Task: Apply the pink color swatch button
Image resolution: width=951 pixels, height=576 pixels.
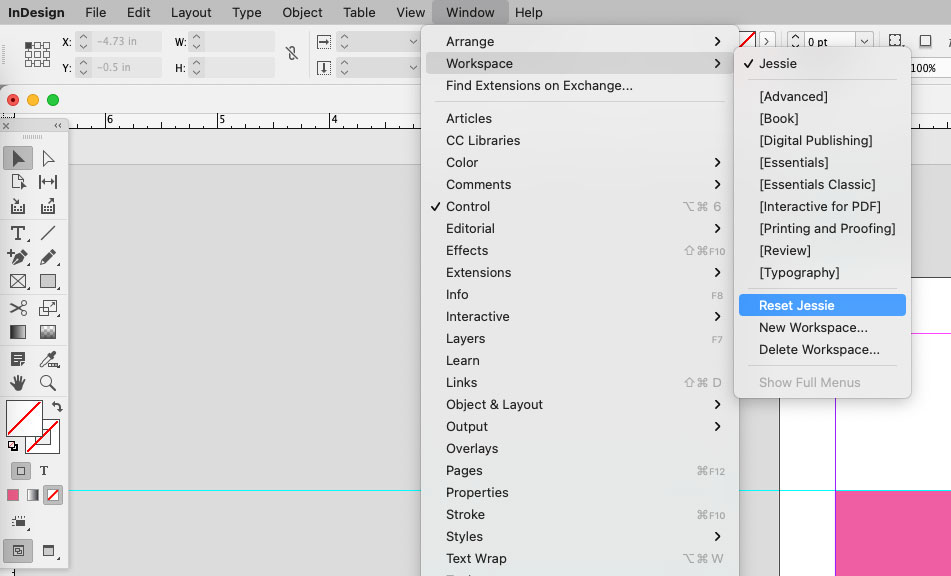Action: 13,495
